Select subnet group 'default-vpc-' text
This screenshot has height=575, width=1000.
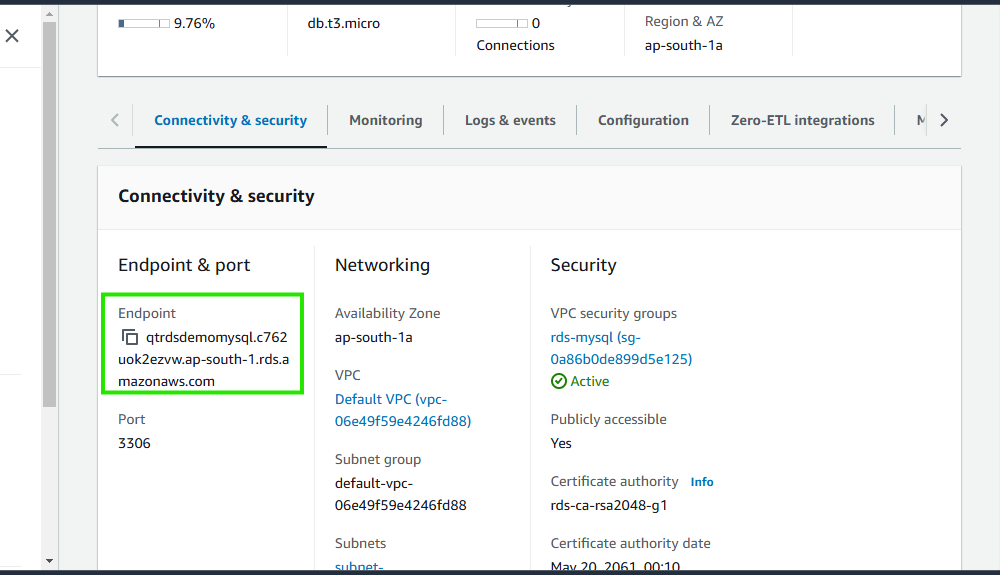[374, 483]
